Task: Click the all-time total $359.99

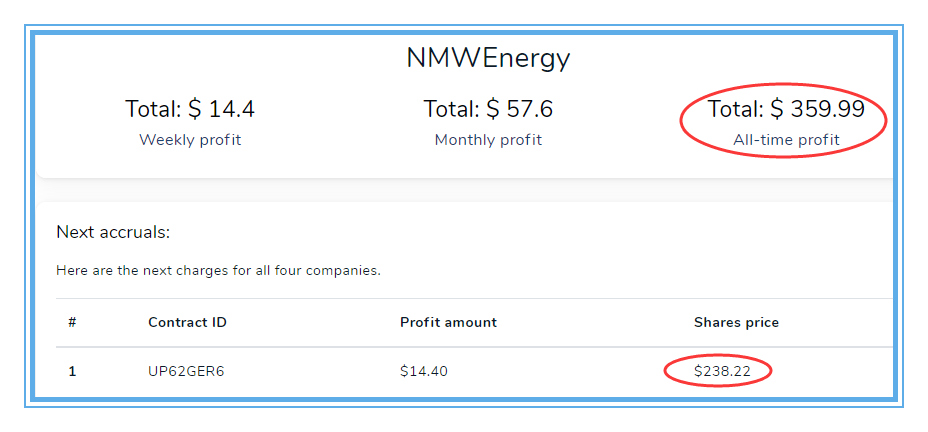Action: (787, 109)
